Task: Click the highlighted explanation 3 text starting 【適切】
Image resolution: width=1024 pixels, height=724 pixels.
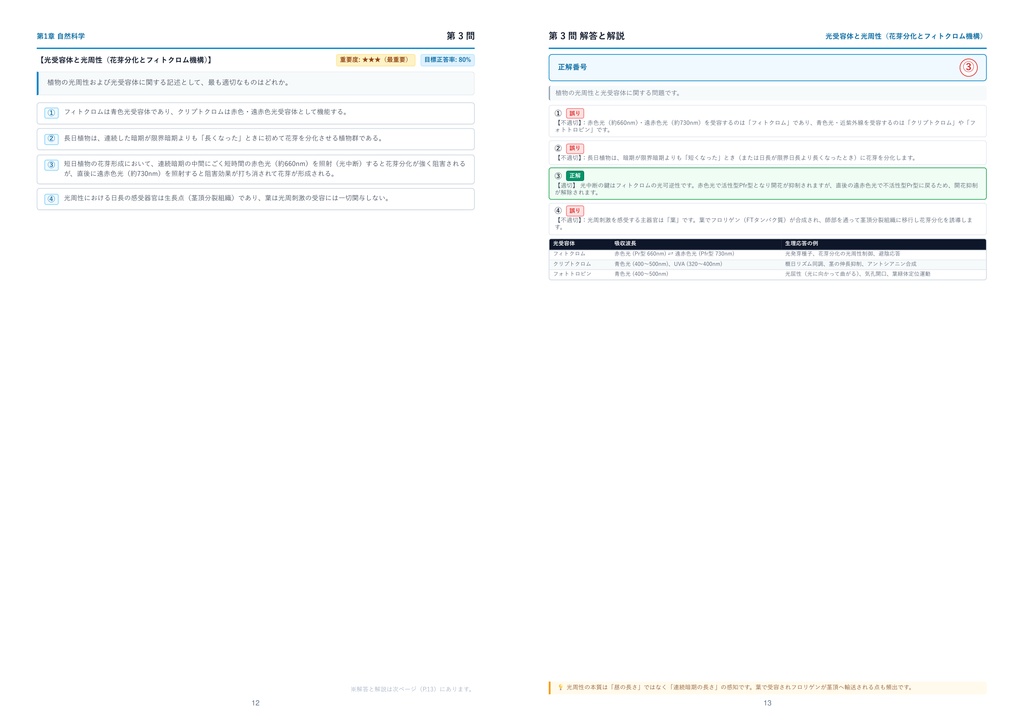Action: pos(766,189)
